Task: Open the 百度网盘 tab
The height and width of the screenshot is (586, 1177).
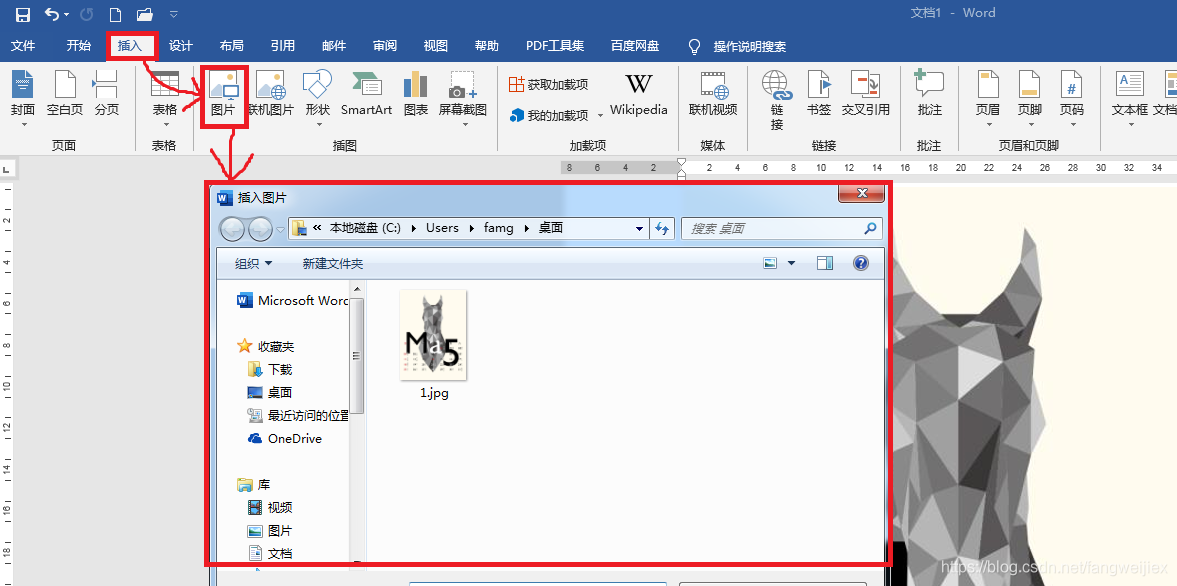Action: click(x=635, y=46)
